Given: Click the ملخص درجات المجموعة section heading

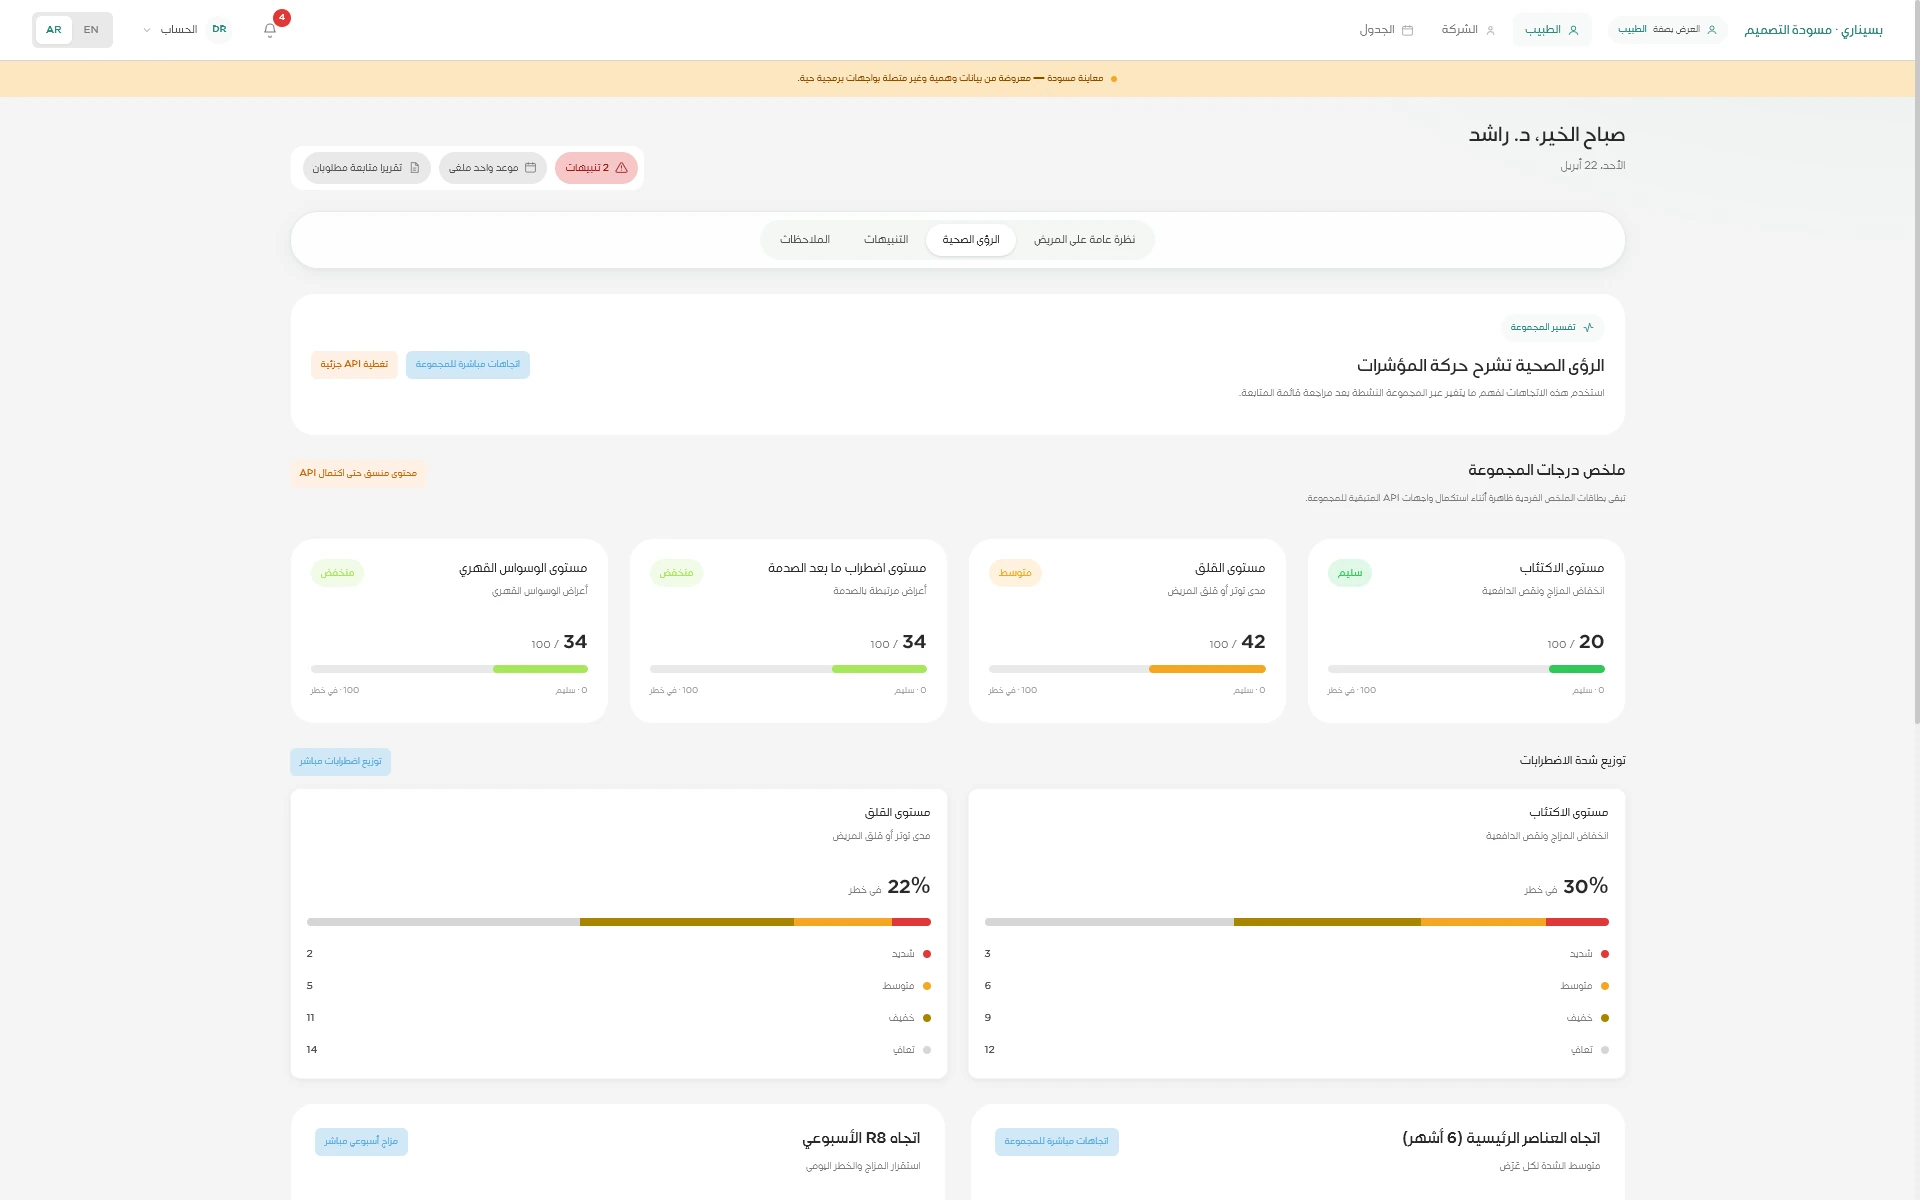Looking at the screenshot, I should [1547, 470].
